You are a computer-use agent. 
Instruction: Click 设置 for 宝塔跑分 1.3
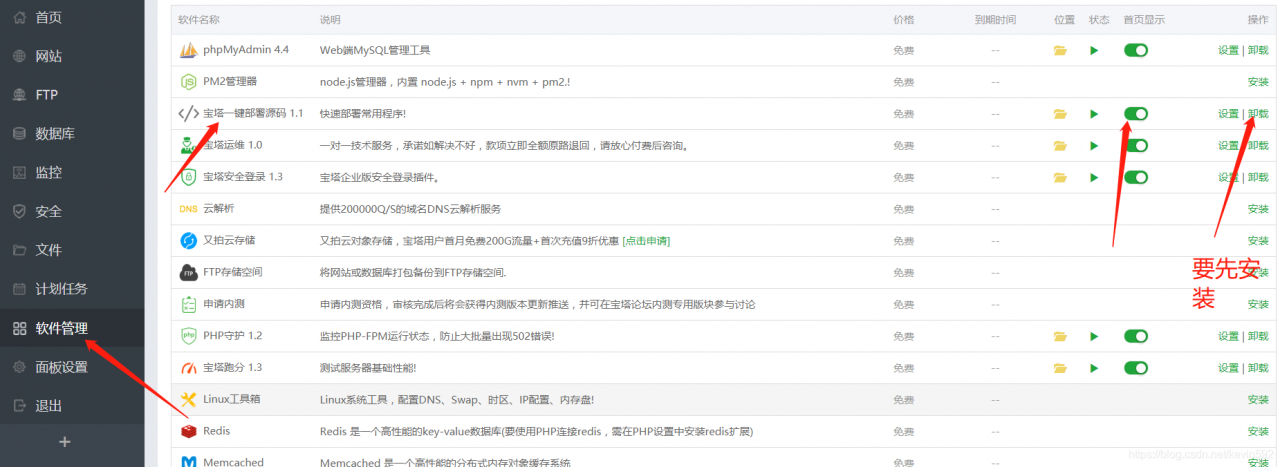pos(1228,368)
